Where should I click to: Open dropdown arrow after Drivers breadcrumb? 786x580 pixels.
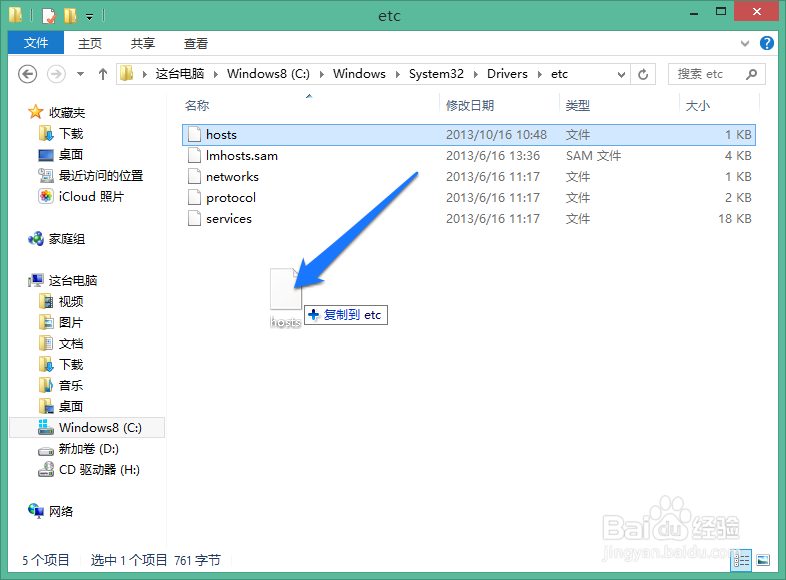point(540,75)
